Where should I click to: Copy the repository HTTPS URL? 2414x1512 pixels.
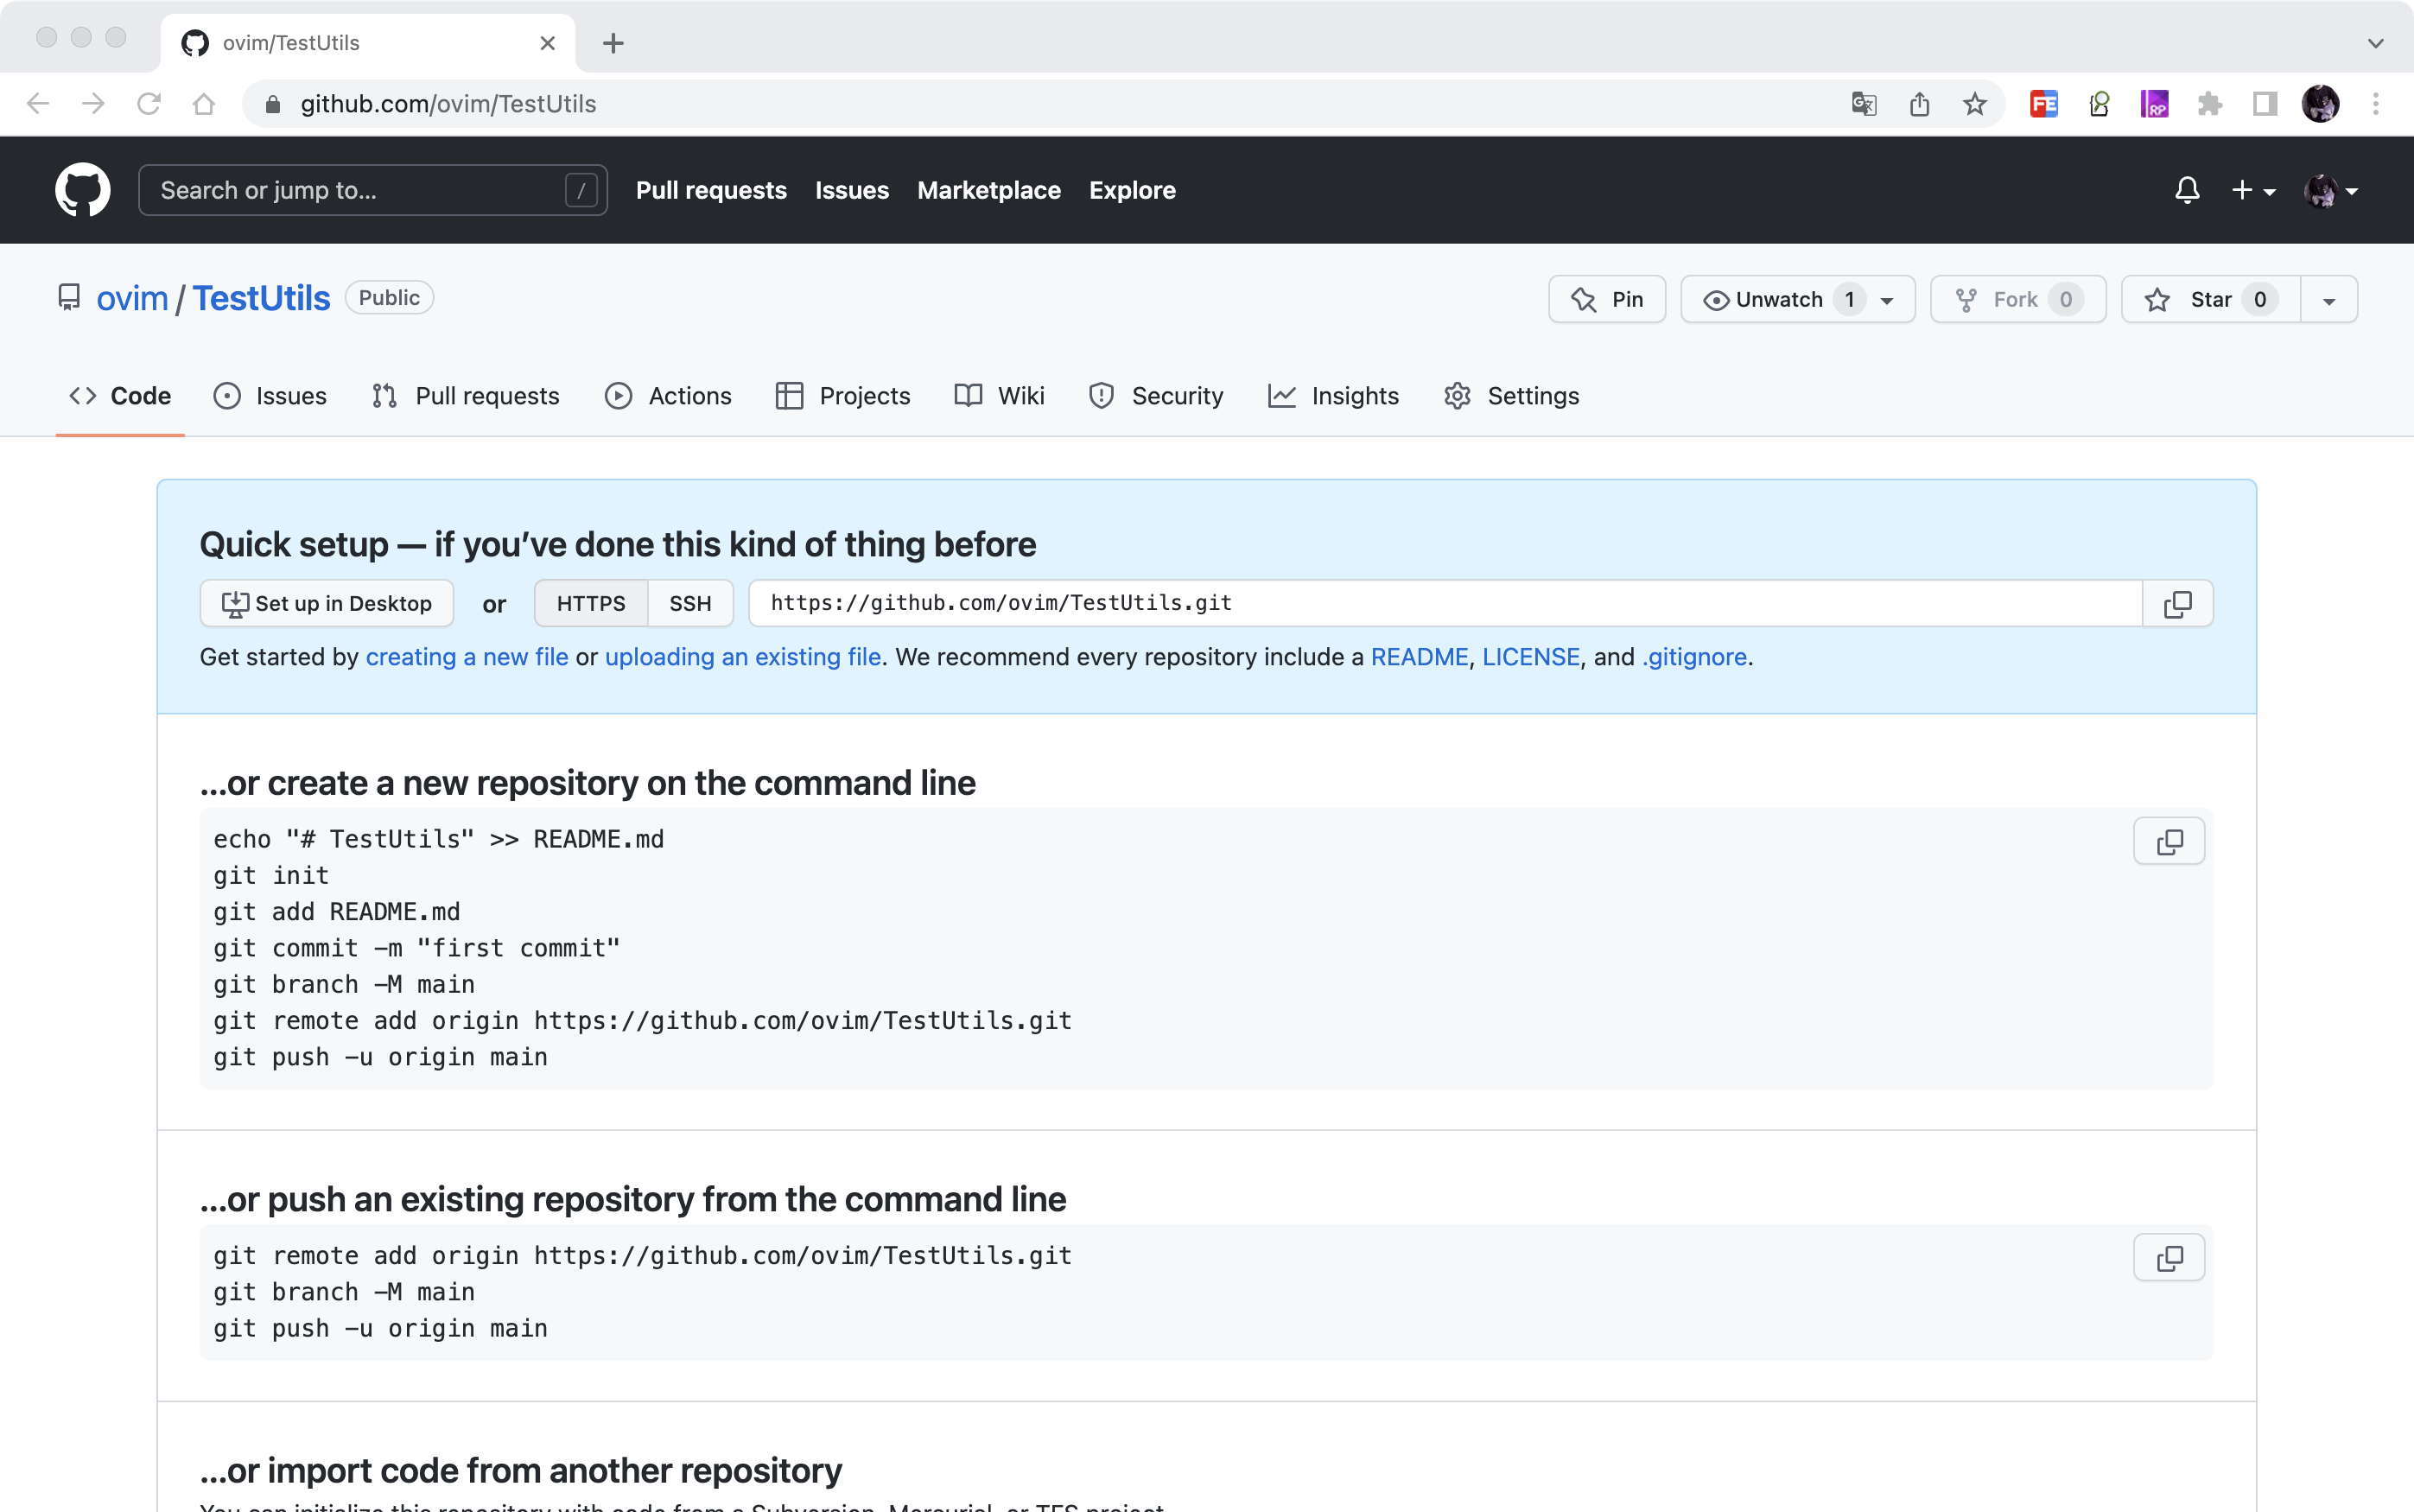pos(2177,604)
